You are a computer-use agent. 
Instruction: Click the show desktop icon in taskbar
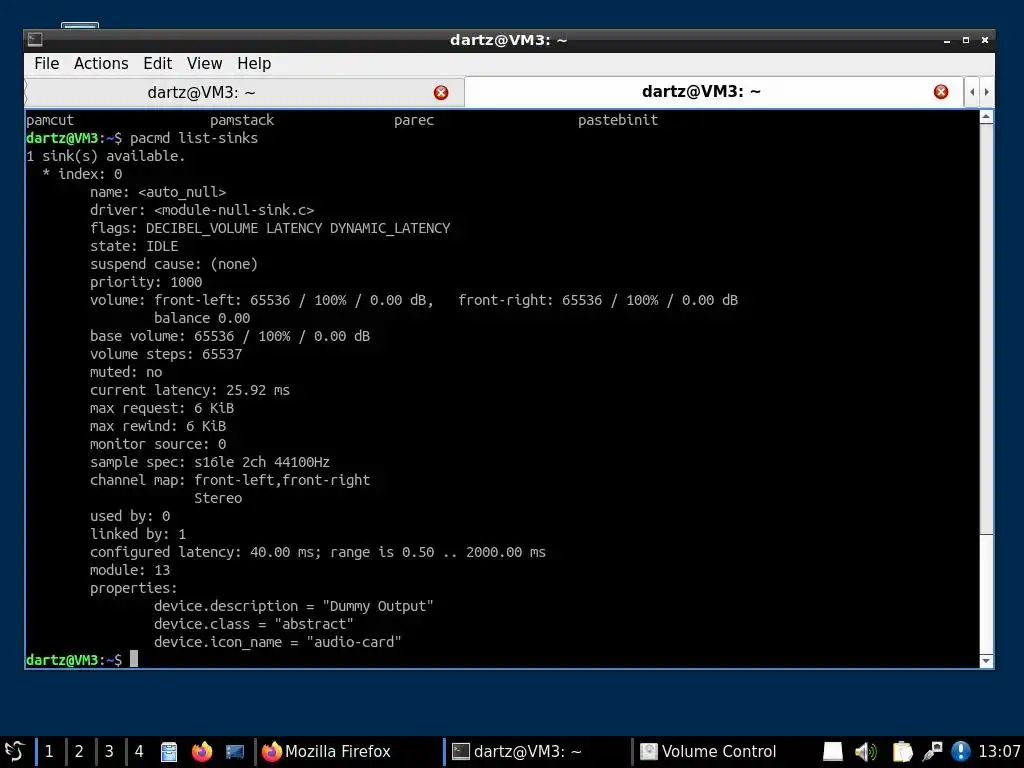tap(234, 752)
